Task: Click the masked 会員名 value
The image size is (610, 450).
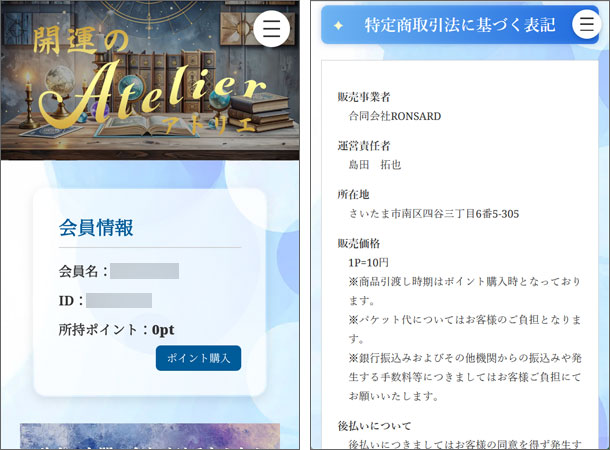Action: pyautogui.click(x=144, y=271)
